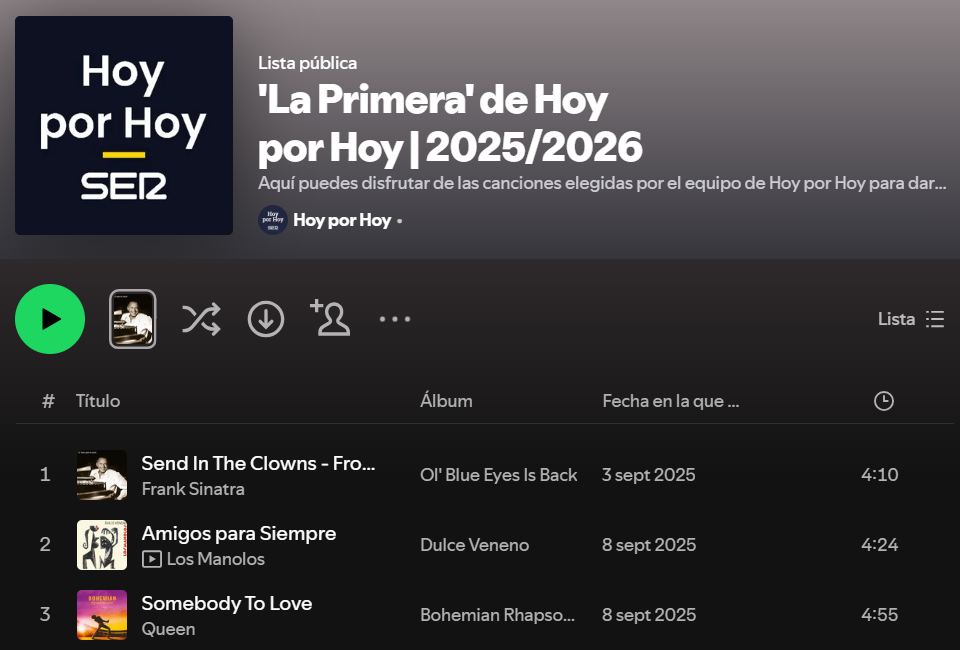Image resolution: width=960 pixels, height=650 pixels.
Task: Toggle shuffle mode for the playlist
Action: click(x=201, y=319)
